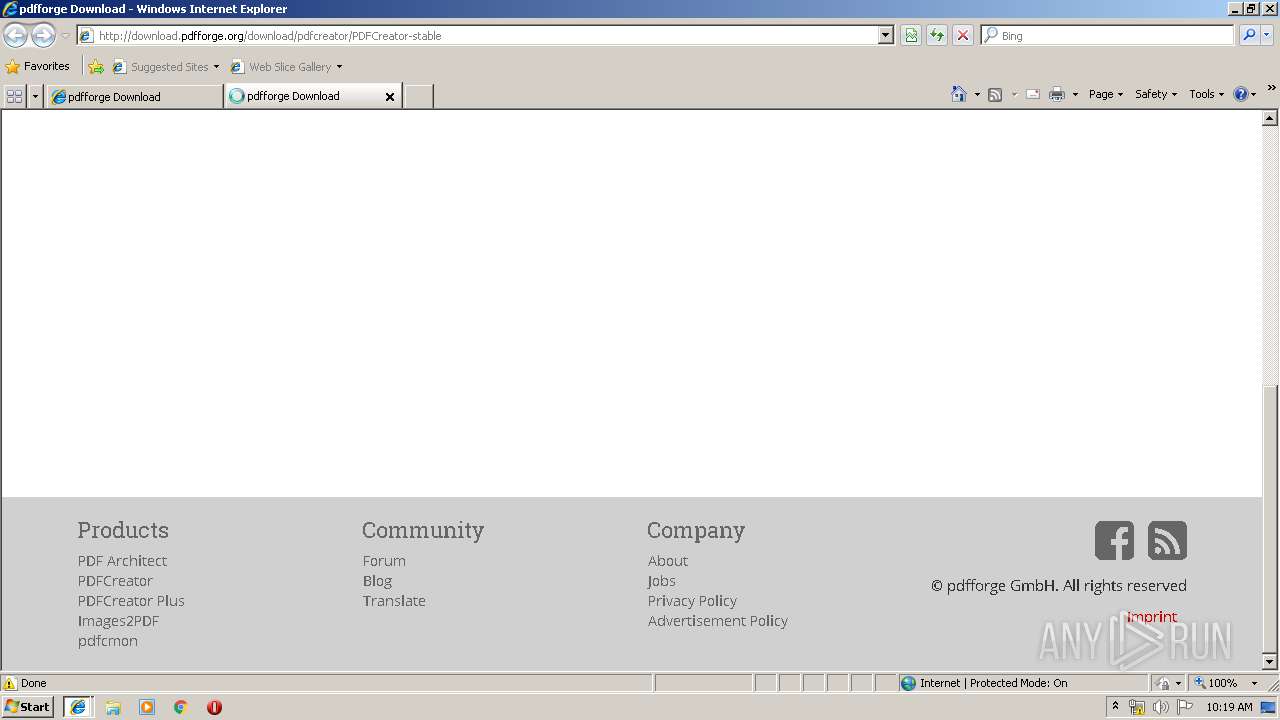Open Favorites star button
Screen dimensions: 1280x720
(x=38, y=67)
